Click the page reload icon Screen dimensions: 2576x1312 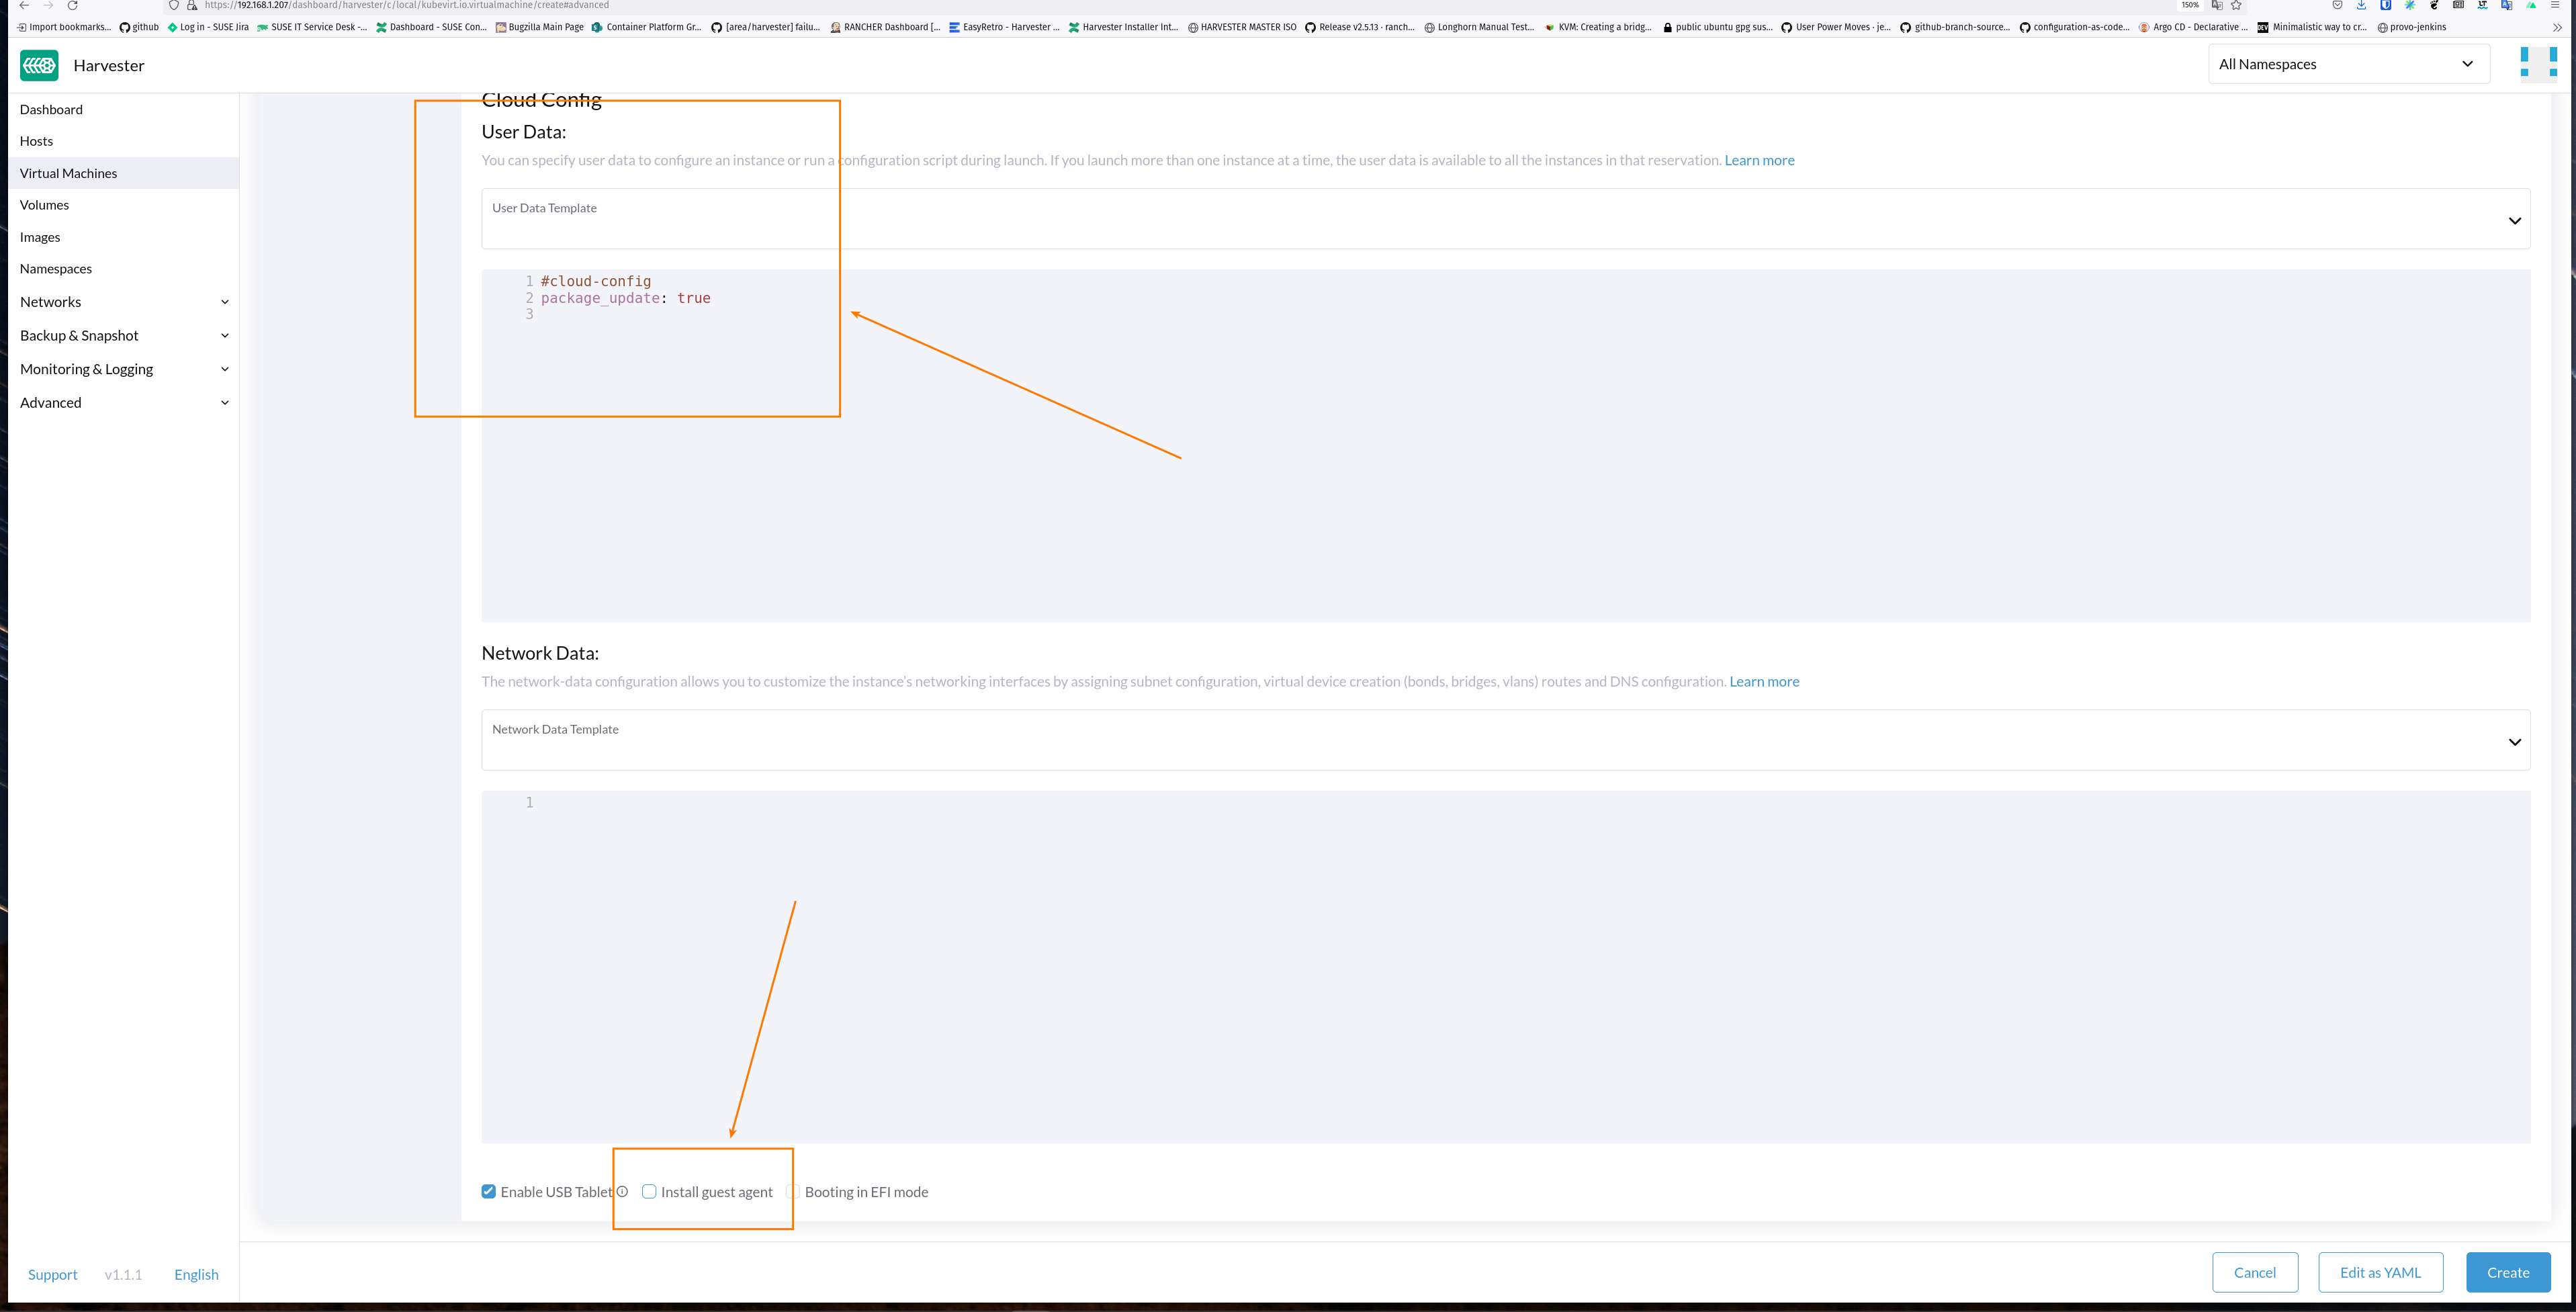(72, 5)
